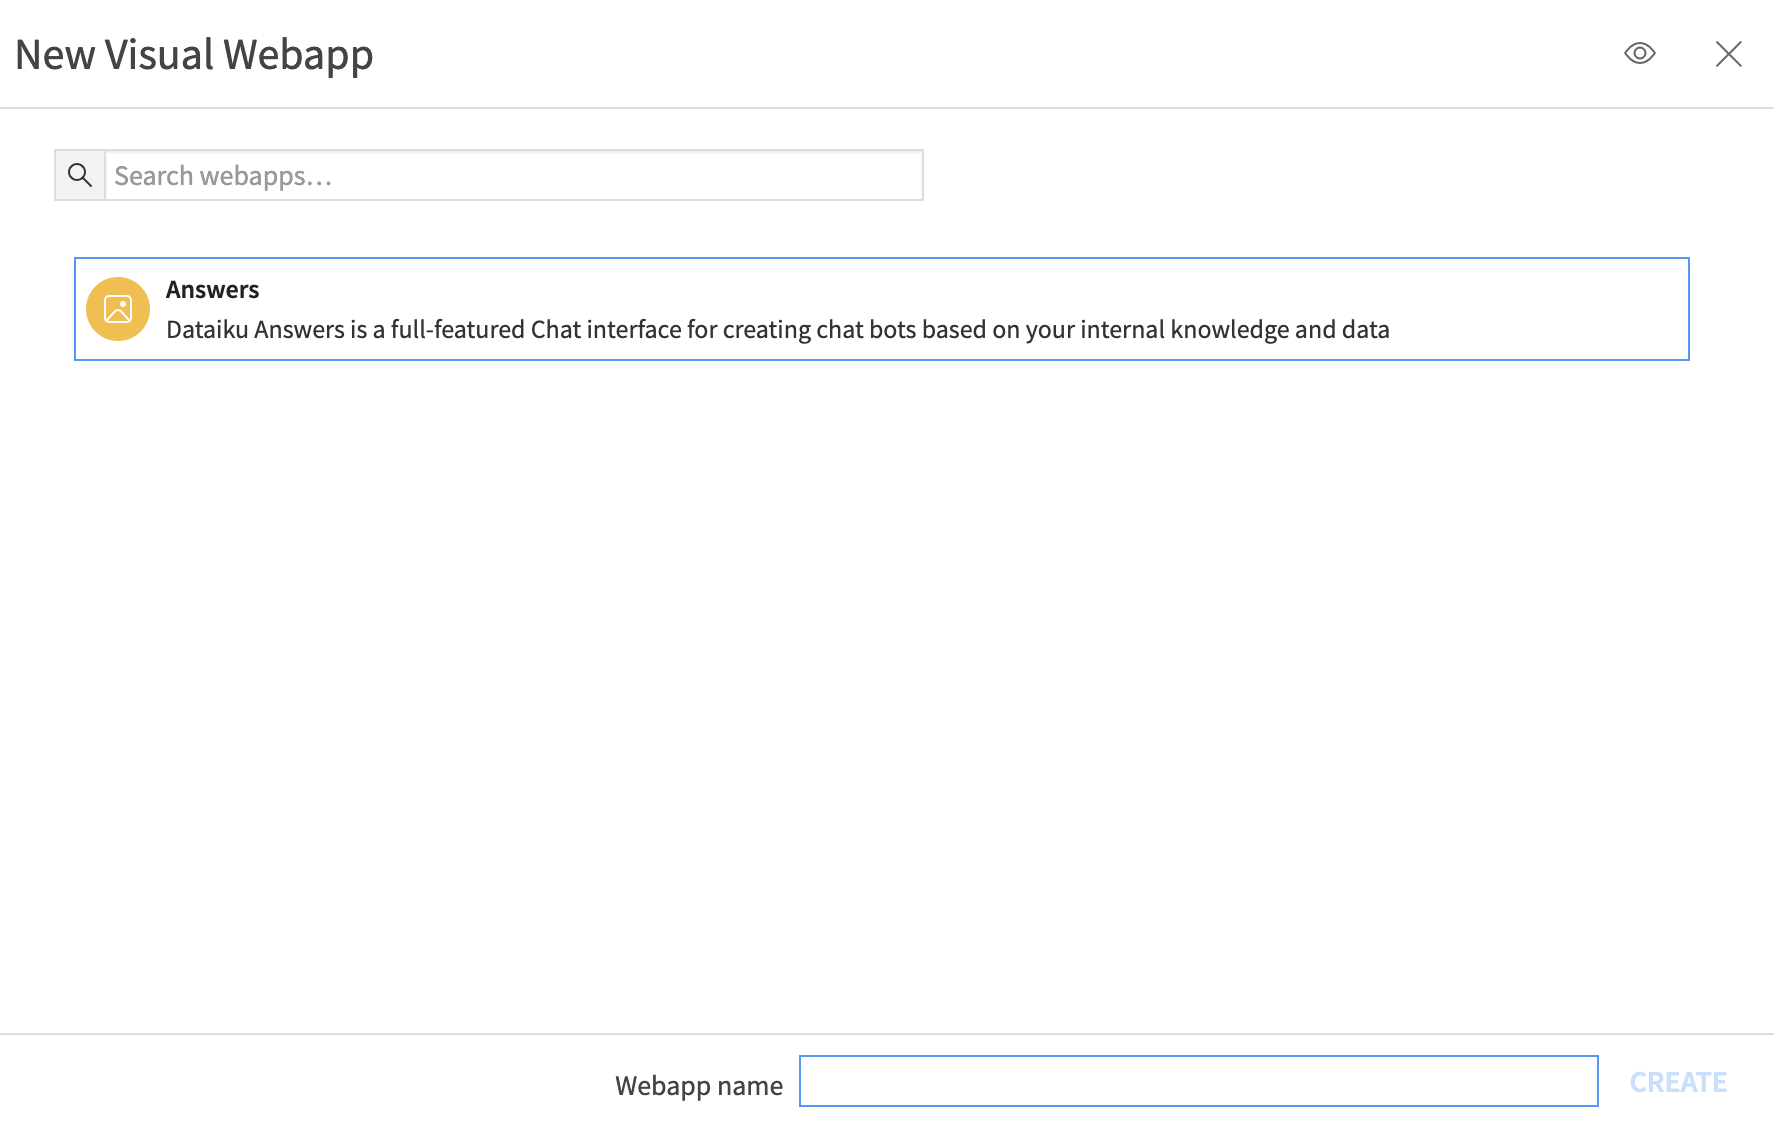
Task: Close the New Visual Webapp dialog
Action: point(1728,54)
